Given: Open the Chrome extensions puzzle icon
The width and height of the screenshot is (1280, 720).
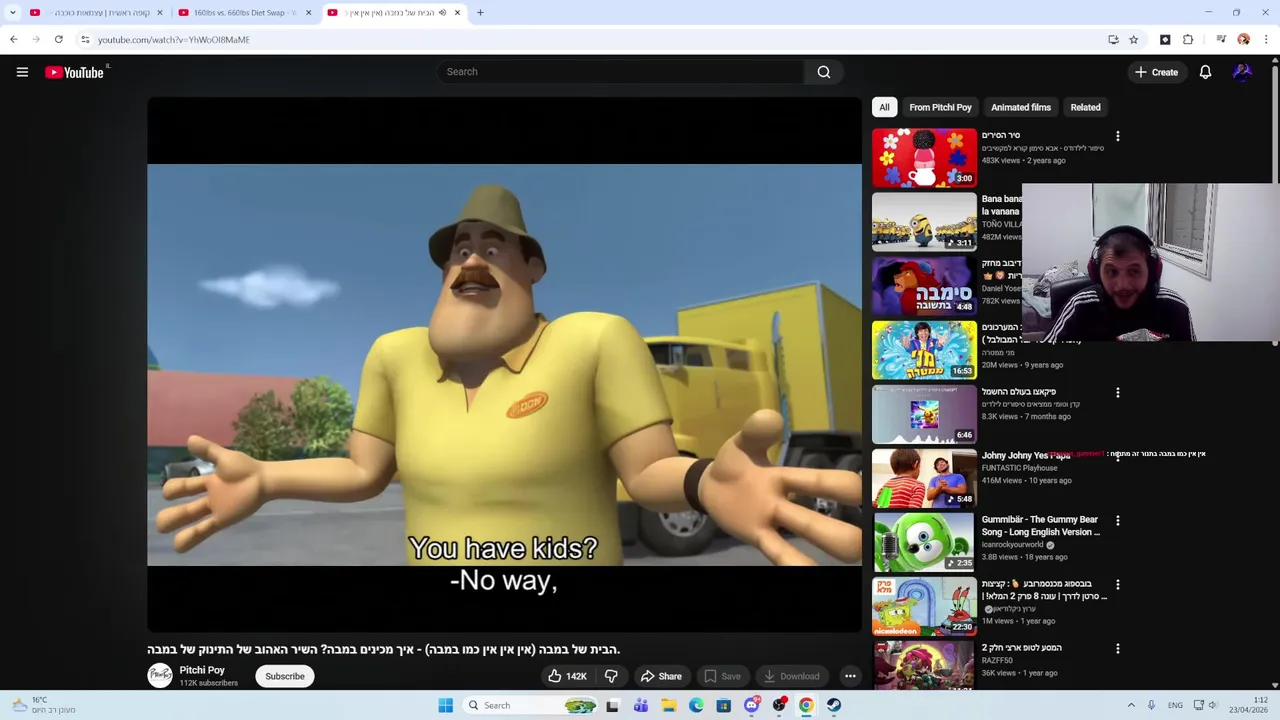Looking at the screenshot, I should pos(1188,40).
